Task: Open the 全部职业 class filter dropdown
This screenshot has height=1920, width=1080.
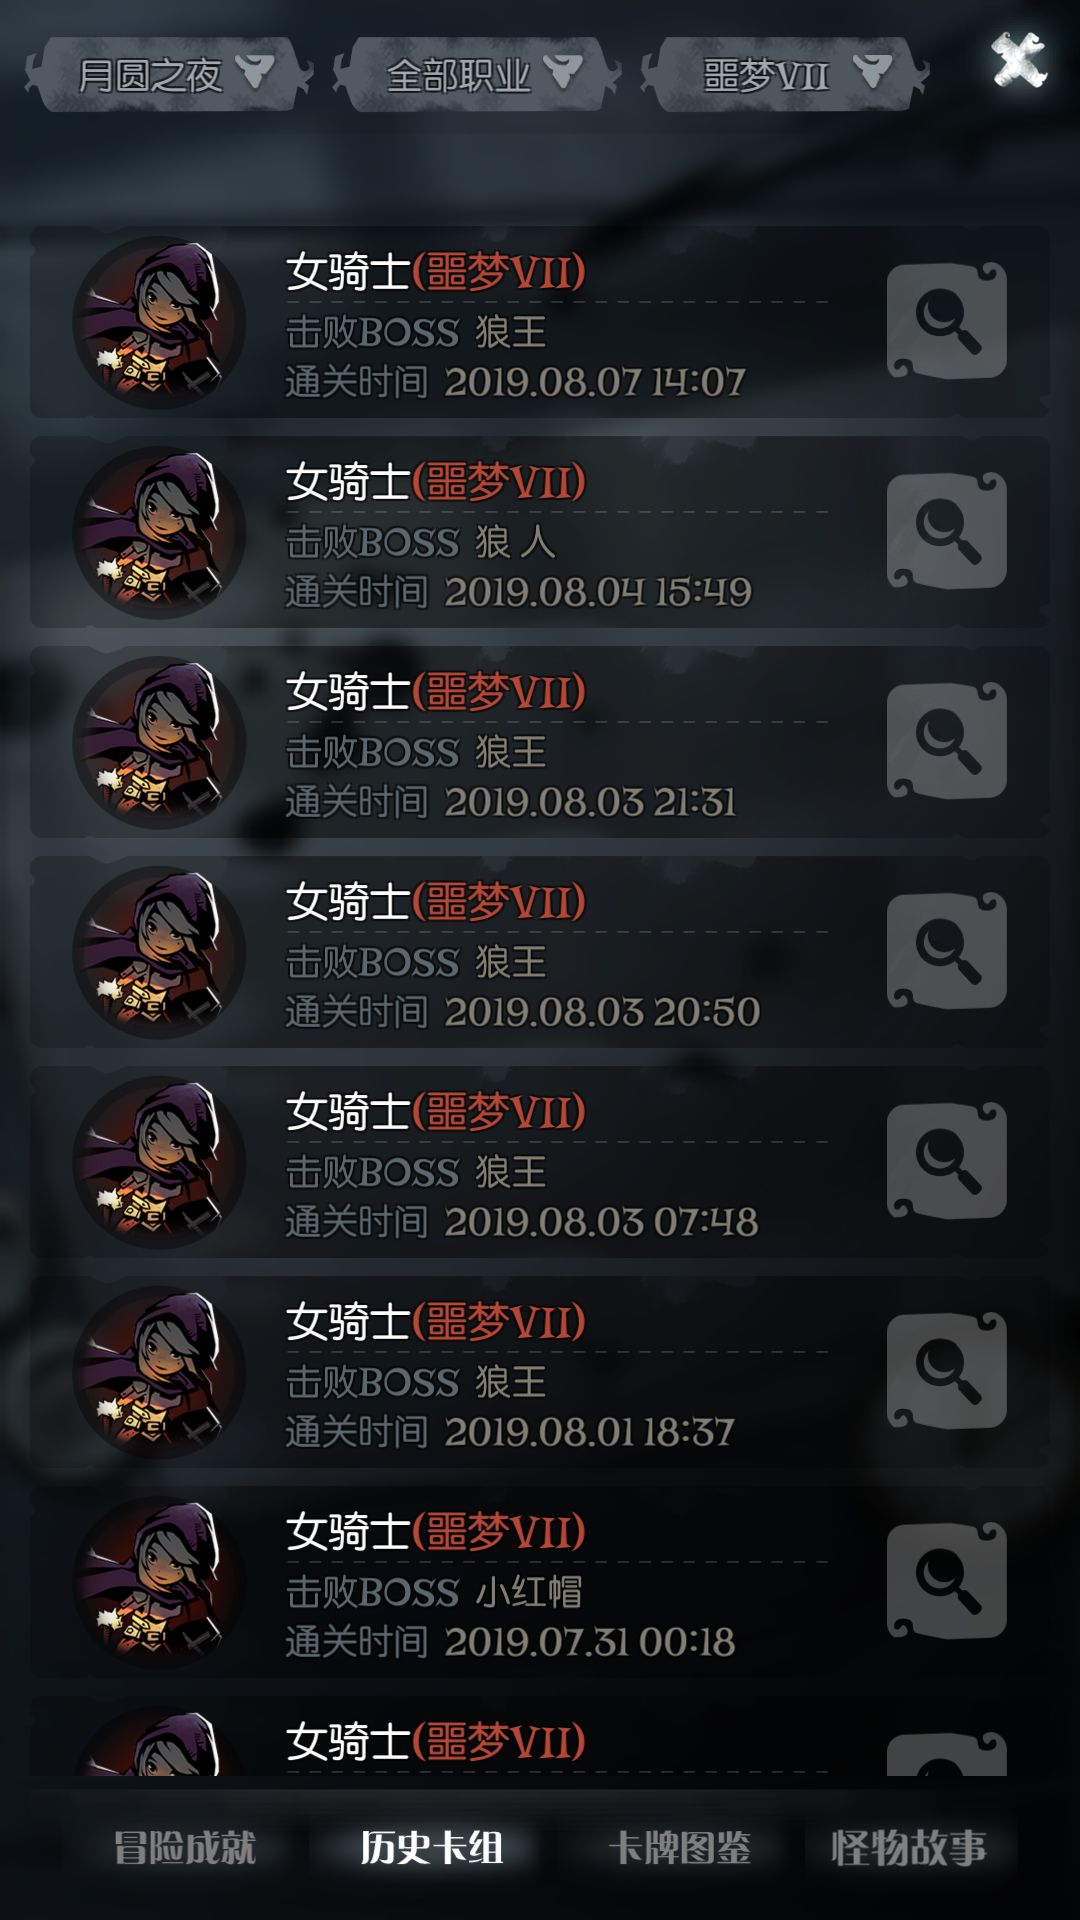Action: (476, 74)
